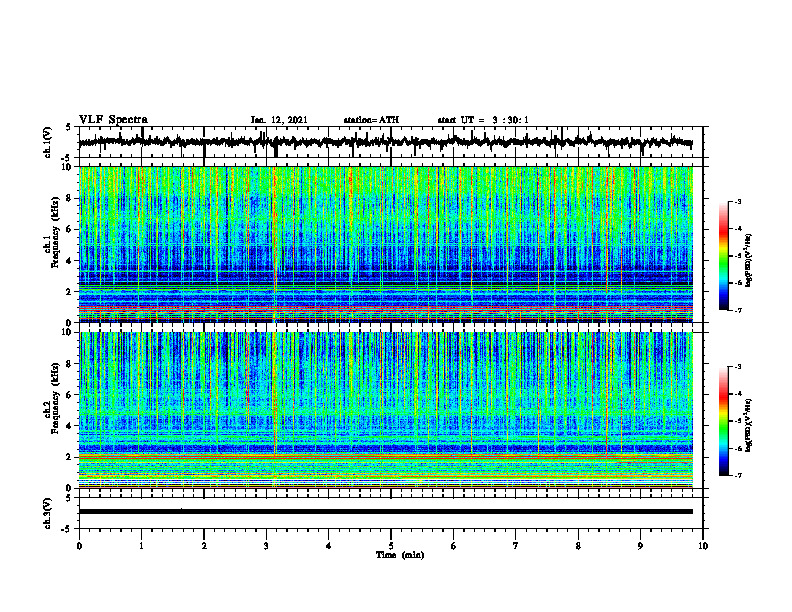Click the '-7' label on ch.1 color scale
Image resolution: width=792 pixels, height=612 pixels.
pyautogui.click(x=738, y=310)
